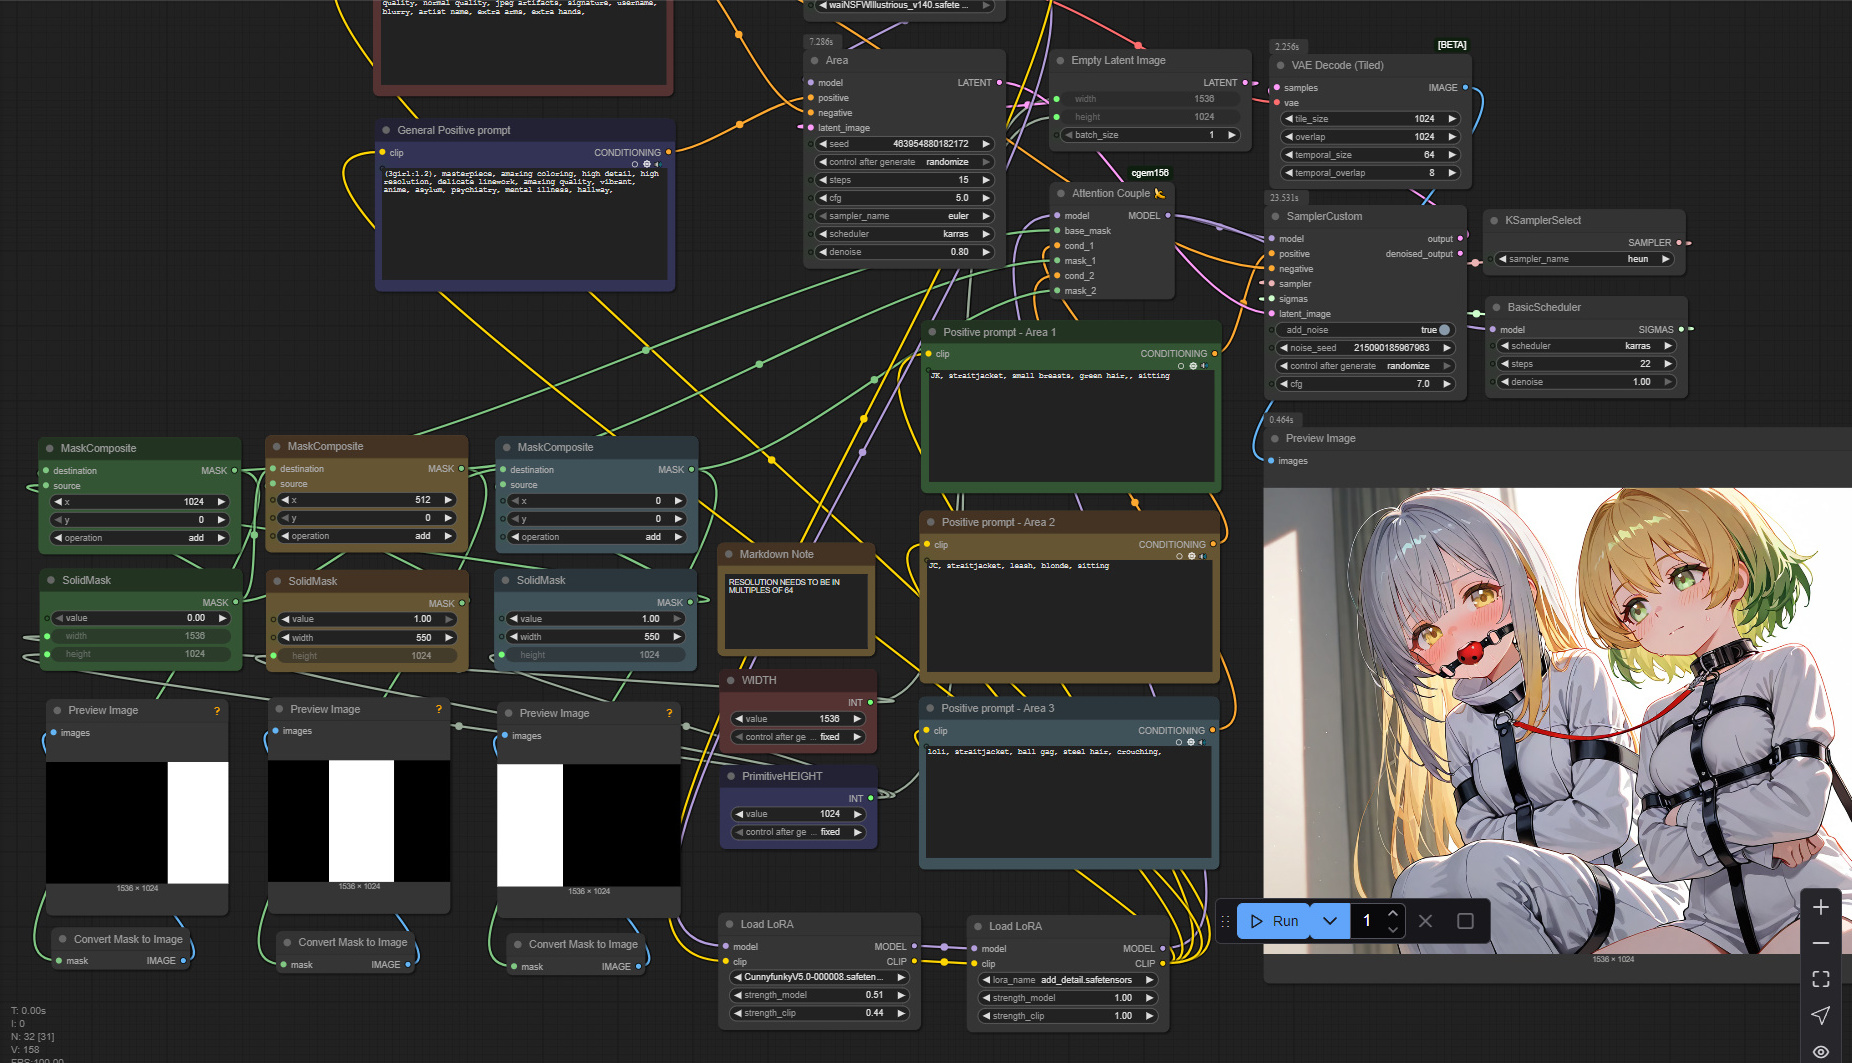This screenshot has width=1852, height=1063.
Task: Collapse the Area node via its dot
Action: (814, 61)
